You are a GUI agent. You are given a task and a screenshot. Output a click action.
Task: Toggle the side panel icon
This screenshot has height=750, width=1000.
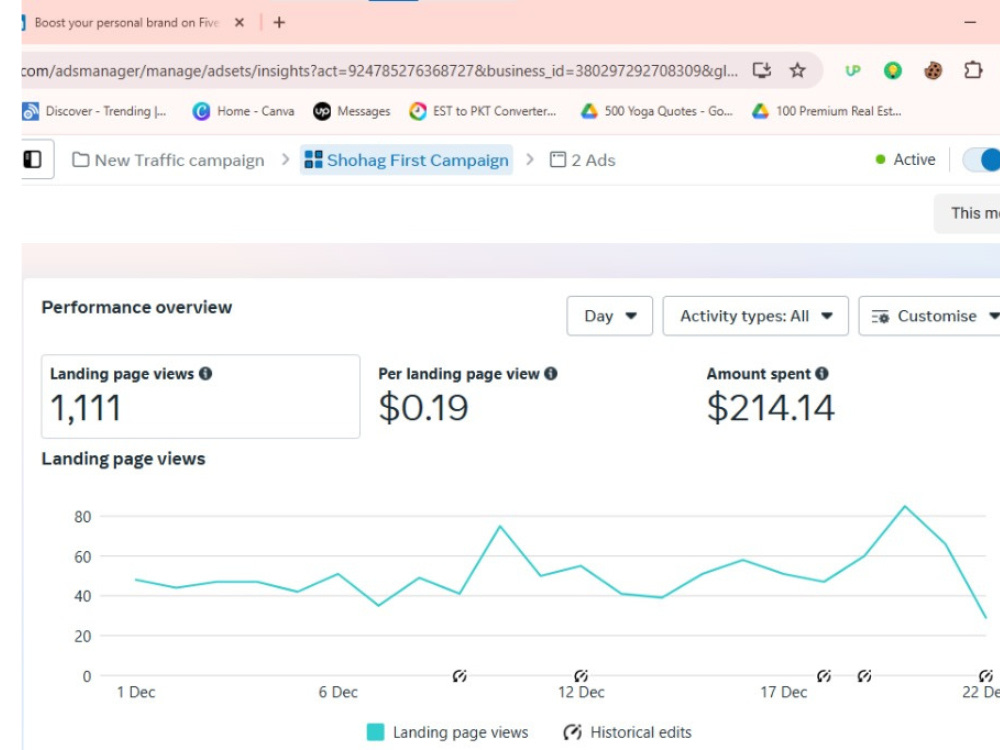(33, 159)
